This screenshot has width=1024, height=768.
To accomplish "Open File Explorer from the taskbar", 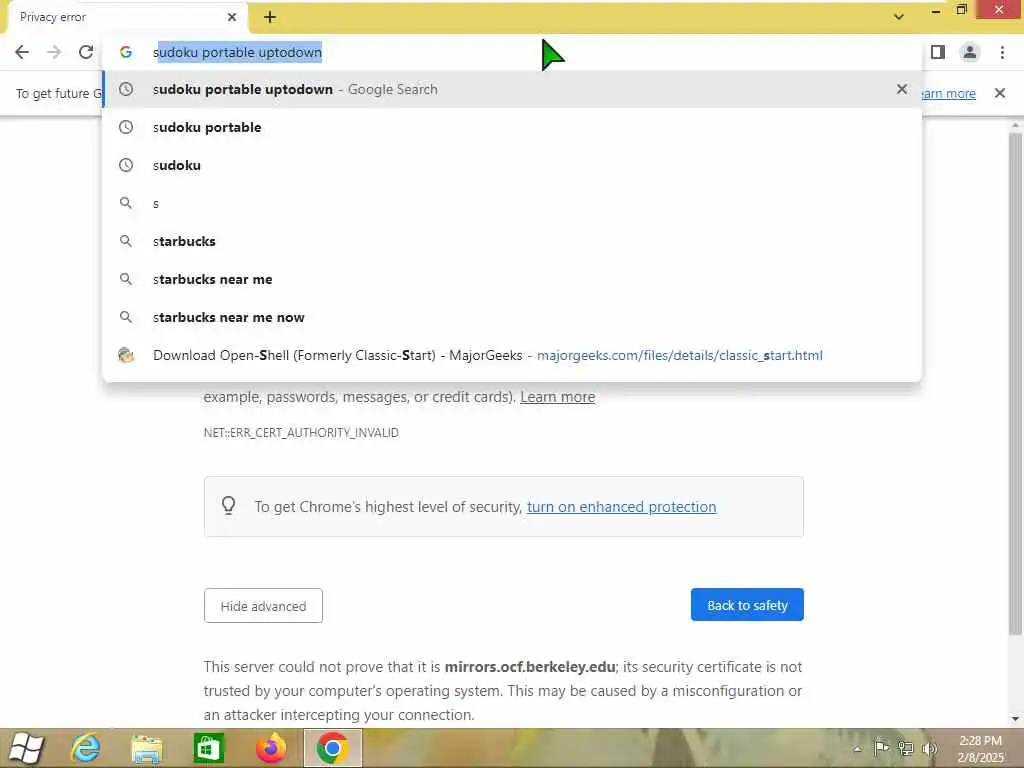I will (146, 748).
